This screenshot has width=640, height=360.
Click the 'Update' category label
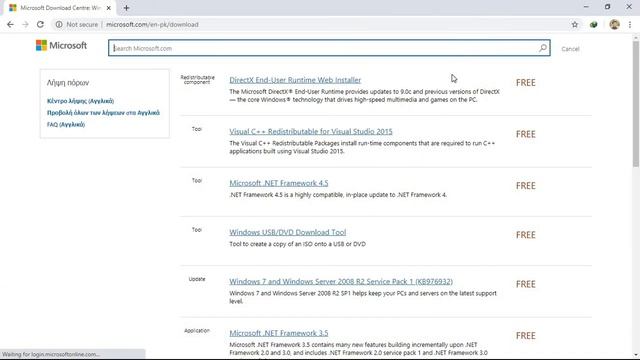(x=197, y=279)
